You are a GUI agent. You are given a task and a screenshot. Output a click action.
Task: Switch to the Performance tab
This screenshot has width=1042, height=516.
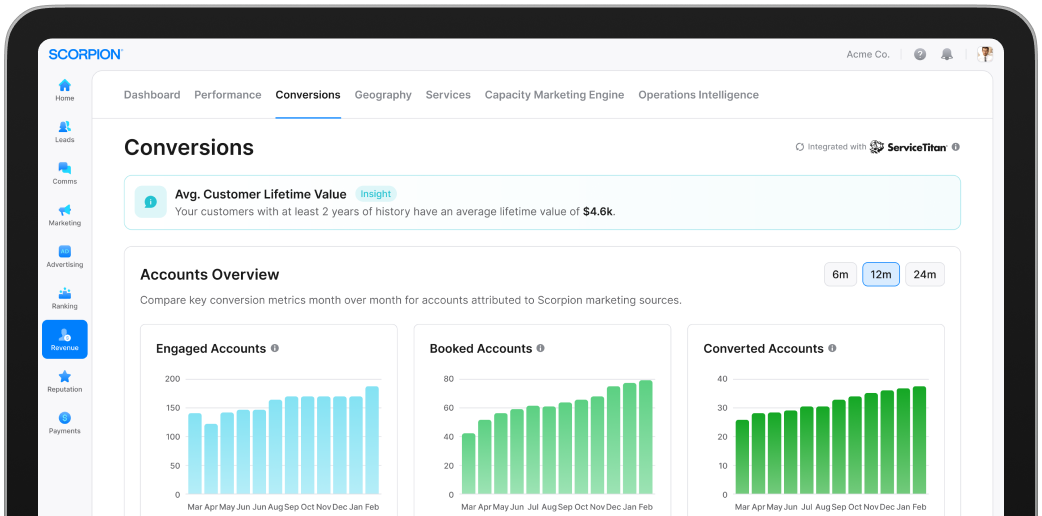pyautogui.click(x=227, y=95)
